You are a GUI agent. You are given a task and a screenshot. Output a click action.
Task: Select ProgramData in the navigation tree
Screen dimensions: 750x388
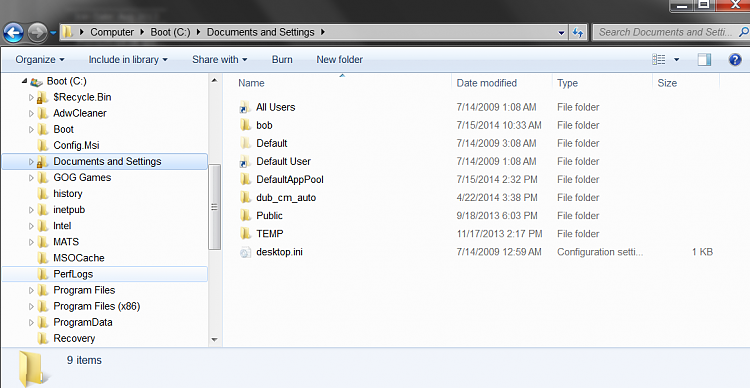pos(83,322)
